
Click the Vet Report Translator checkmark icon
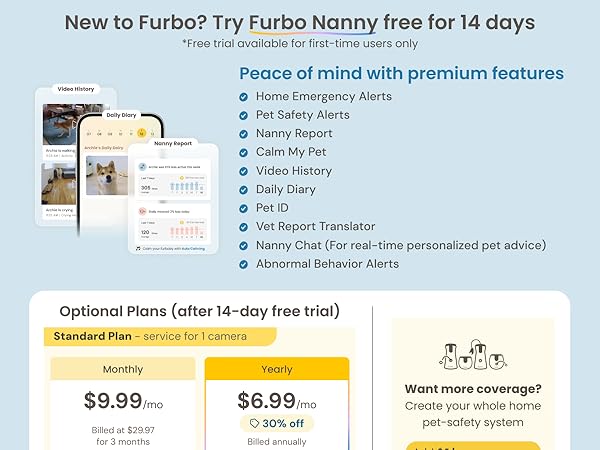coord(244,227)
